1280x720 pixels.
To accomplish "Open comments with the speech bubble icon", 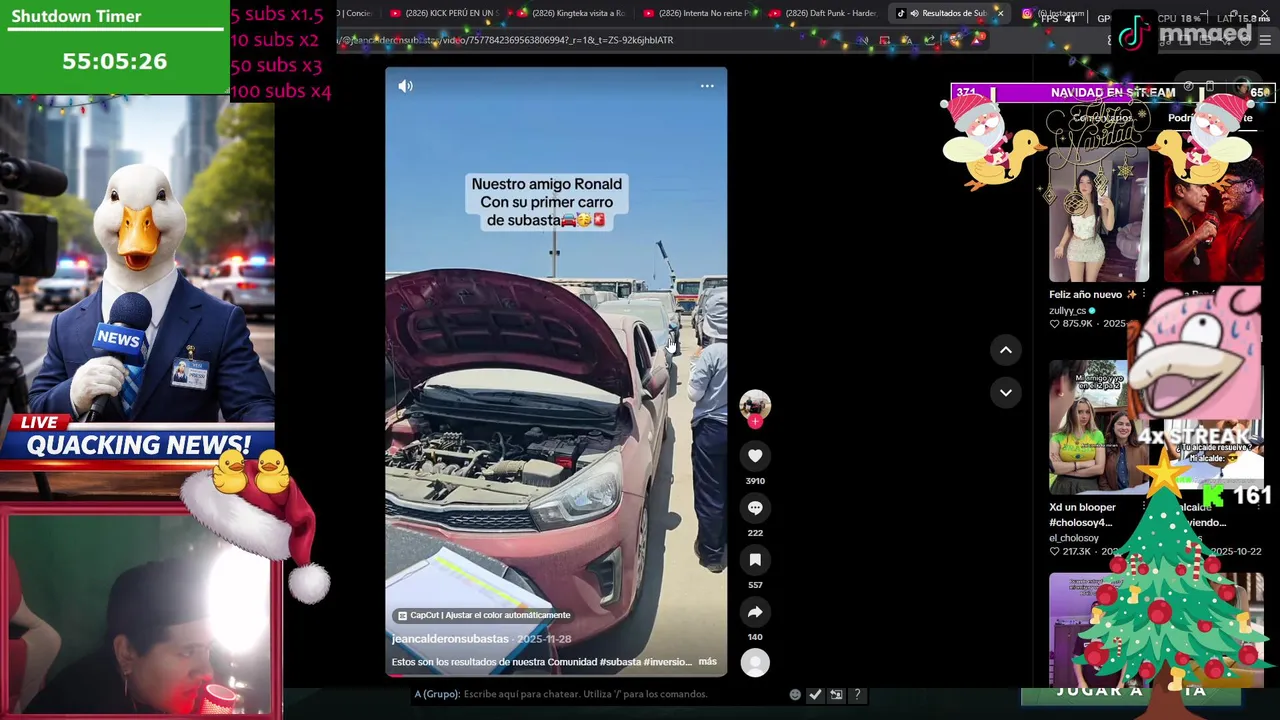I will point(755,508).
